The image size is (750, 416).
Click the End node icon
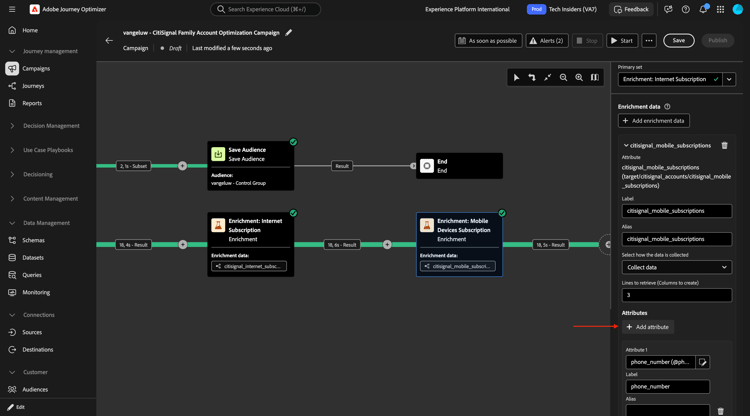tap(427, 166)
